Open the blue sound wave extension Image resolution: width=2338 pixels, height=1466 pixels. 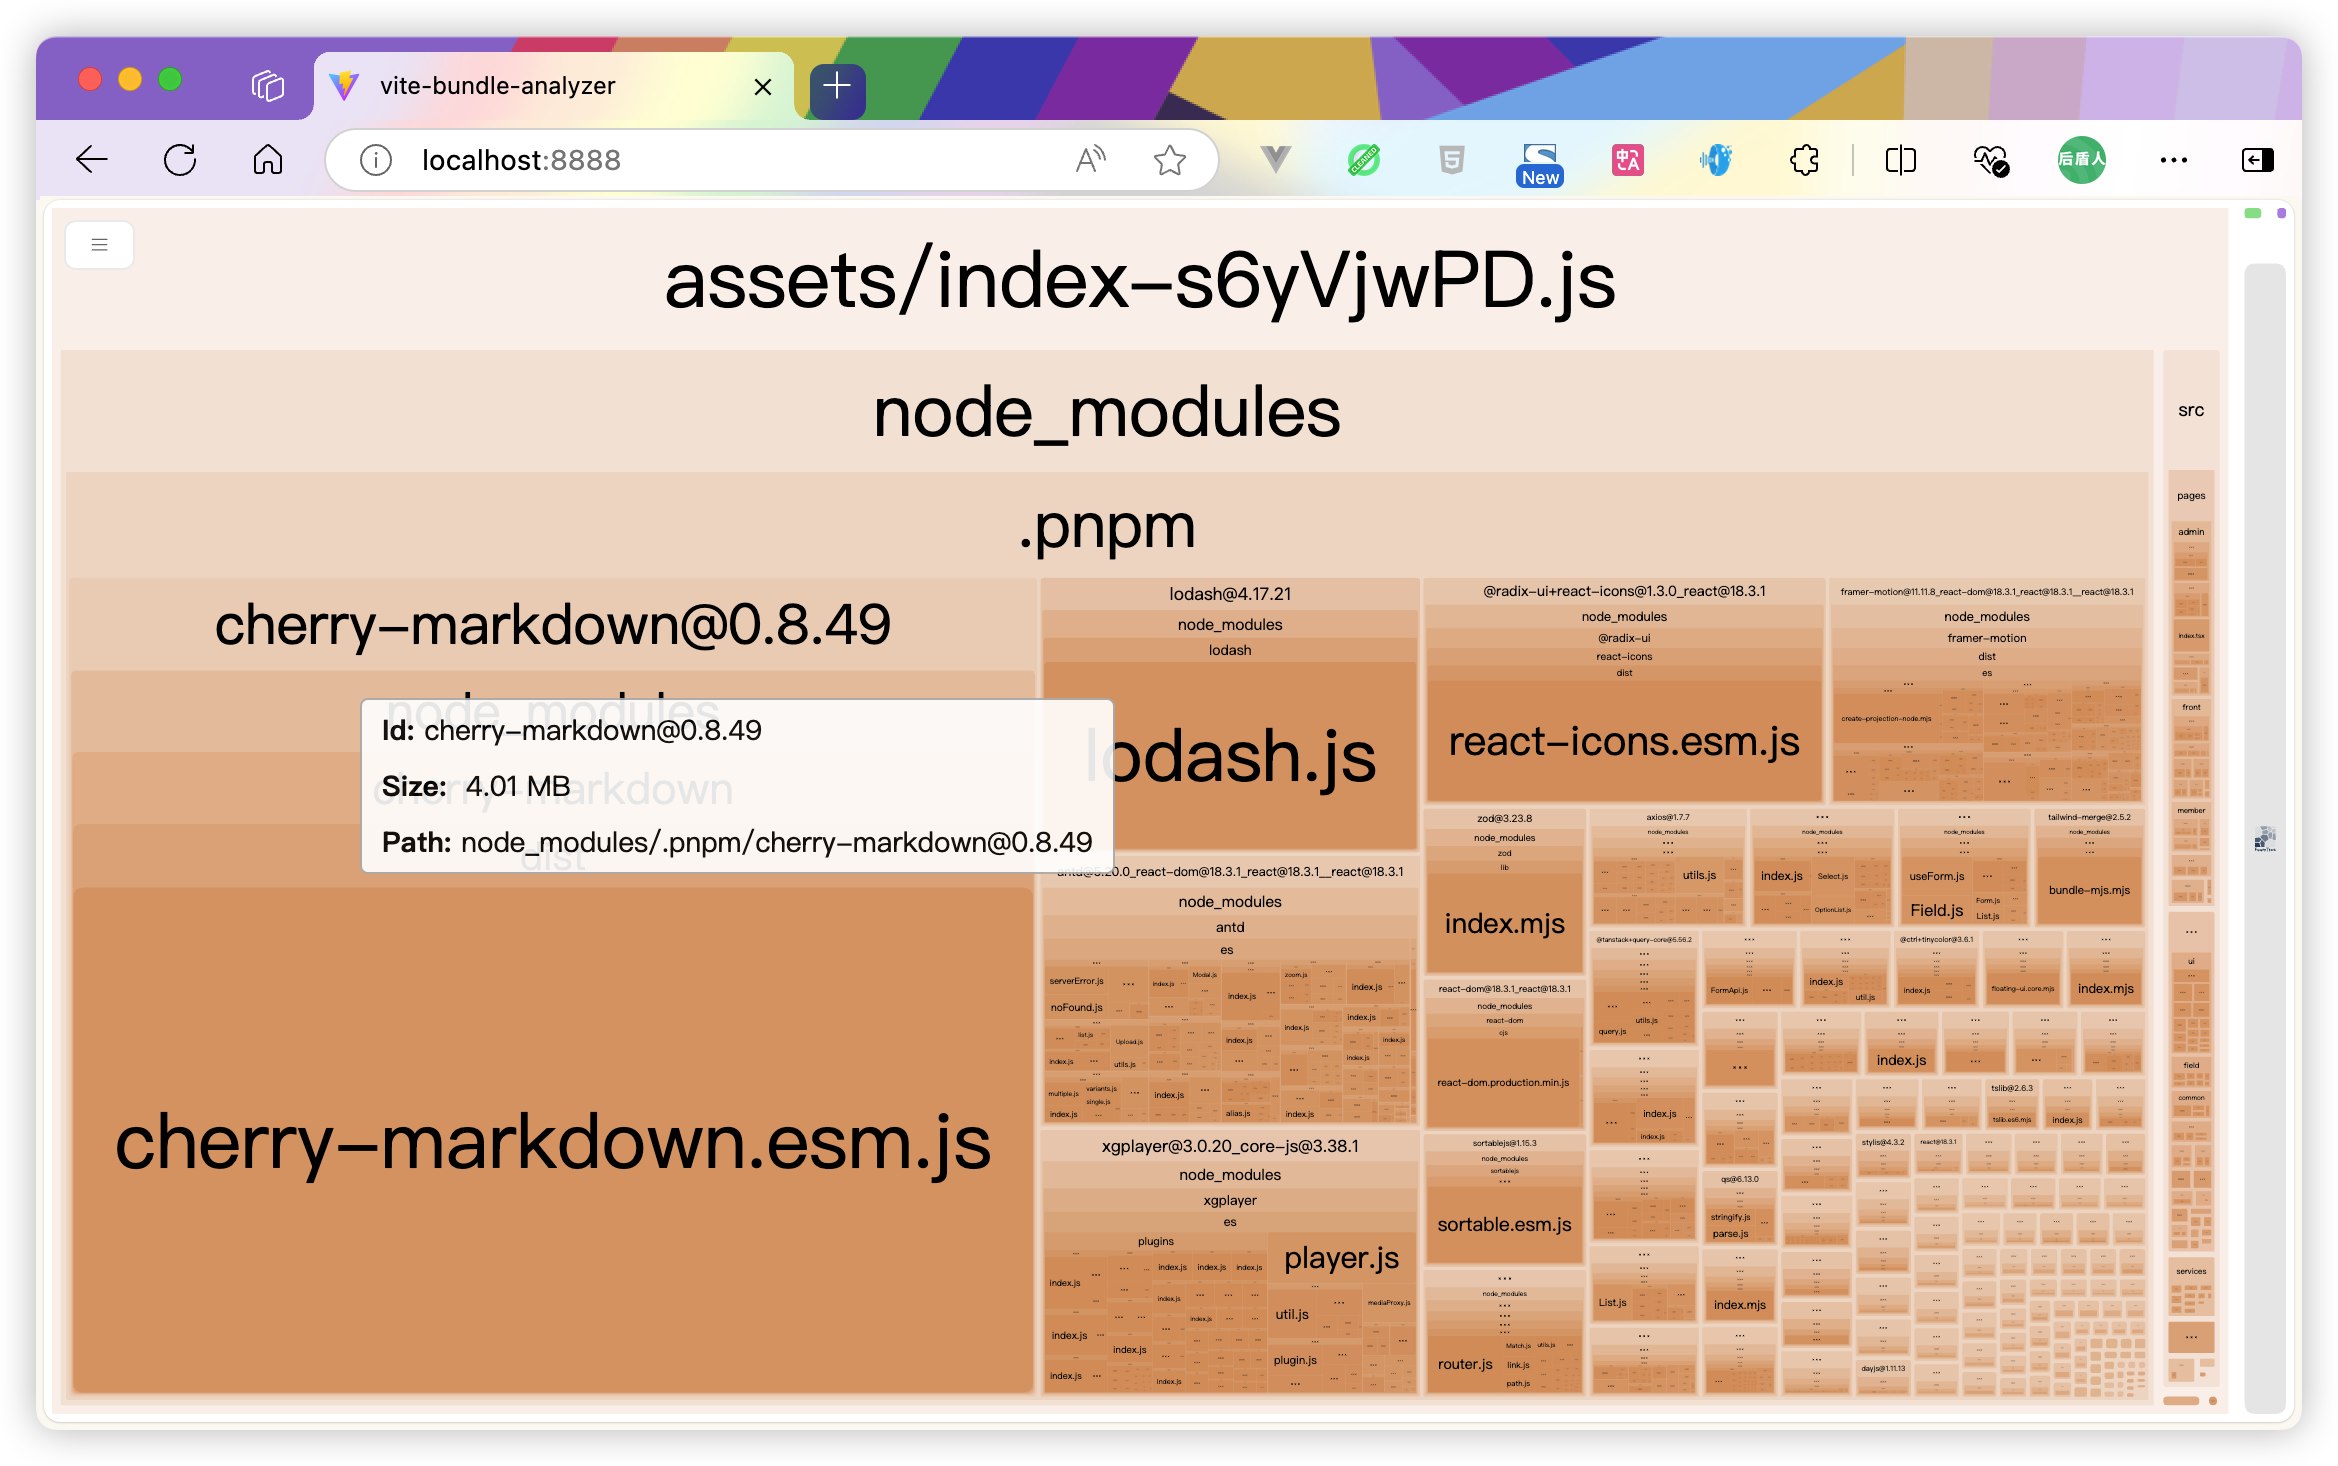pyautogui.click(x=1716, y=160)
